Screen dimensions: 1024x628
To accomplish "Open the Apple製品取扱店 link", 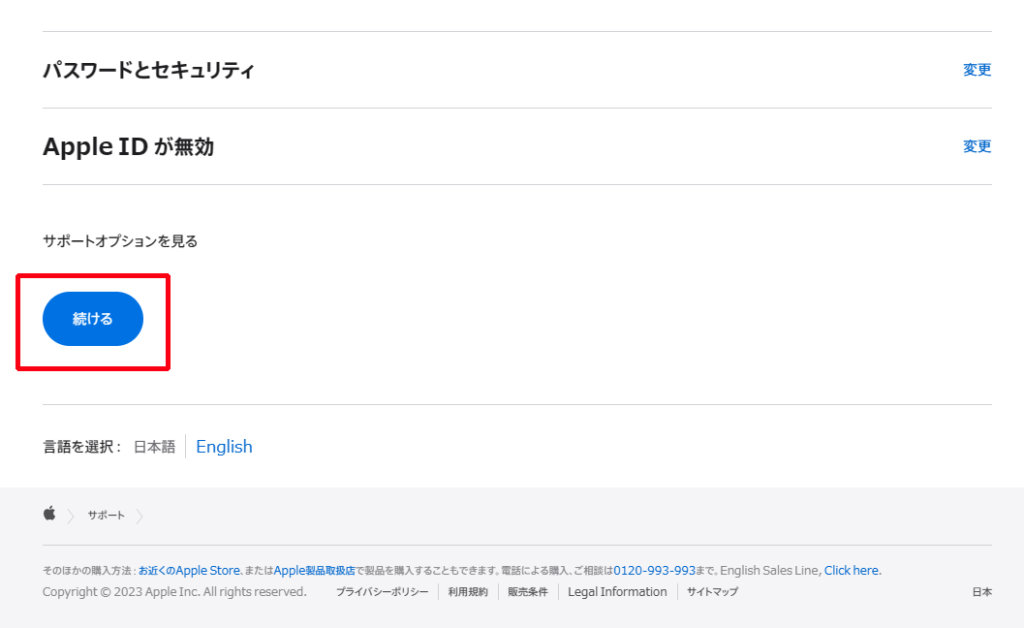I will click(x=314, y=570).
